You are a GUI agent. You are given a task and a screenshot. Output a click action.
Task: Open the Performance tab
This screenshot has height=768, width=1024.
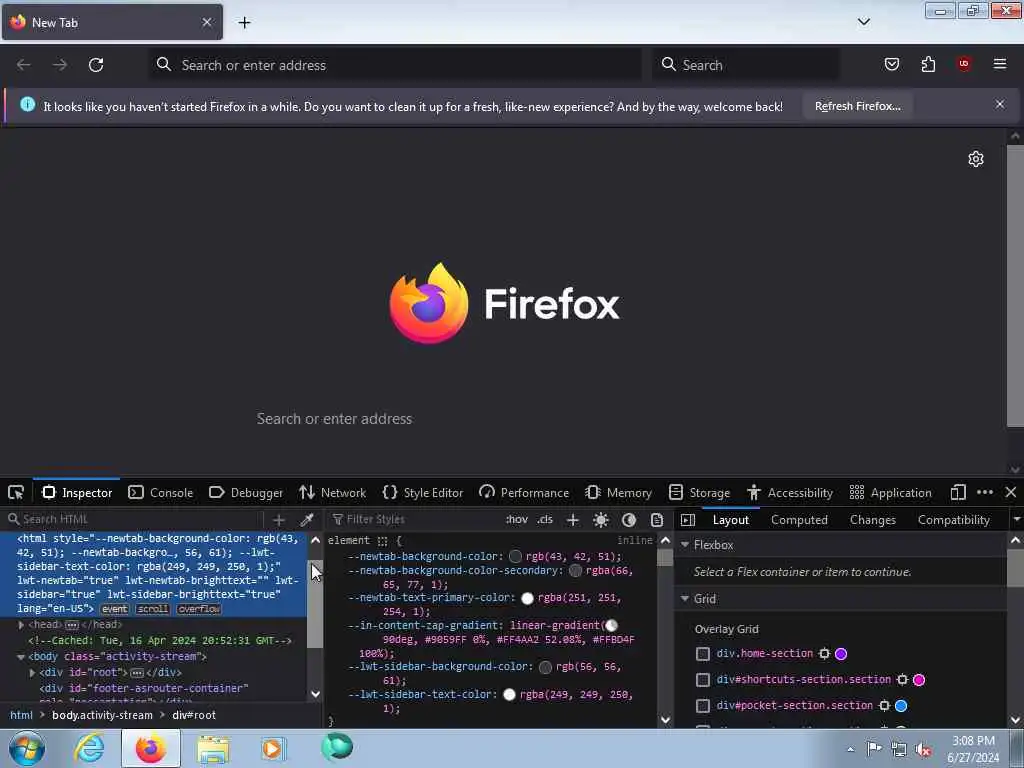[524, 492]
